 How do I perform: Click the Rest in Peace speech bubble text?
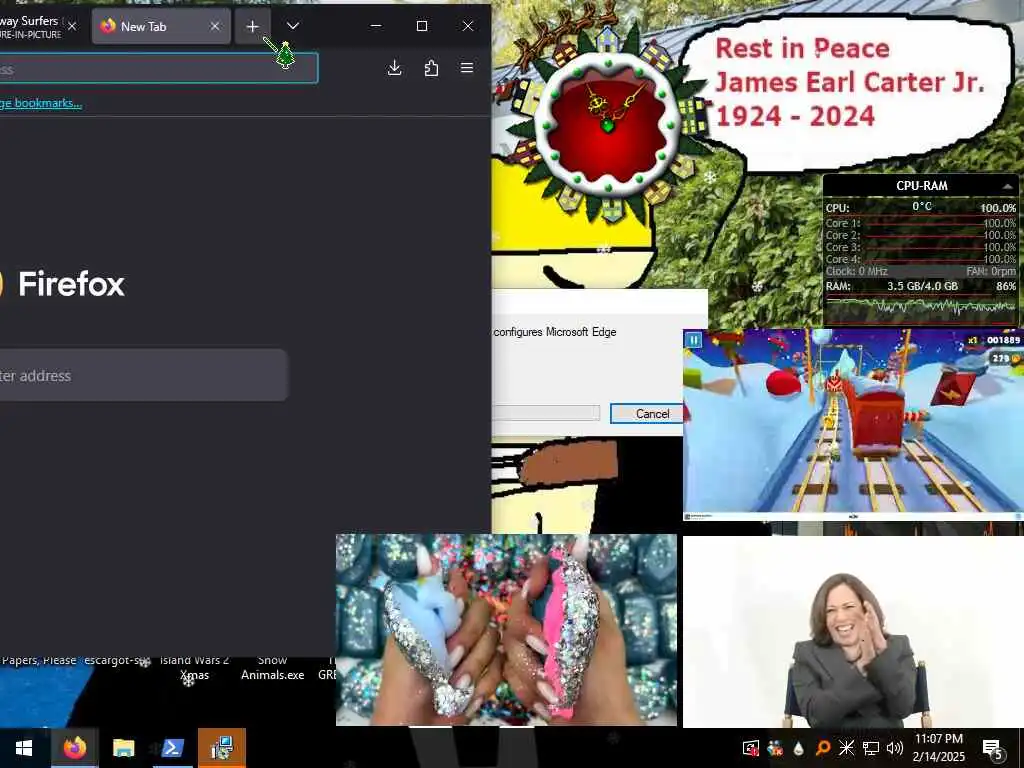(849, 82)
